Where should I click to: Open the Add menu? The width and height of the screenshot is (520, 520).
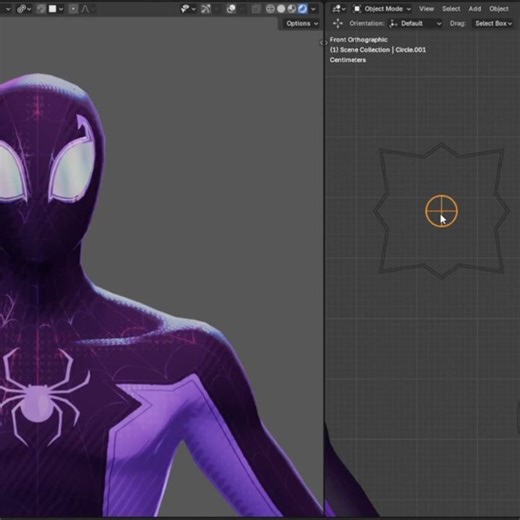(475, 9)
